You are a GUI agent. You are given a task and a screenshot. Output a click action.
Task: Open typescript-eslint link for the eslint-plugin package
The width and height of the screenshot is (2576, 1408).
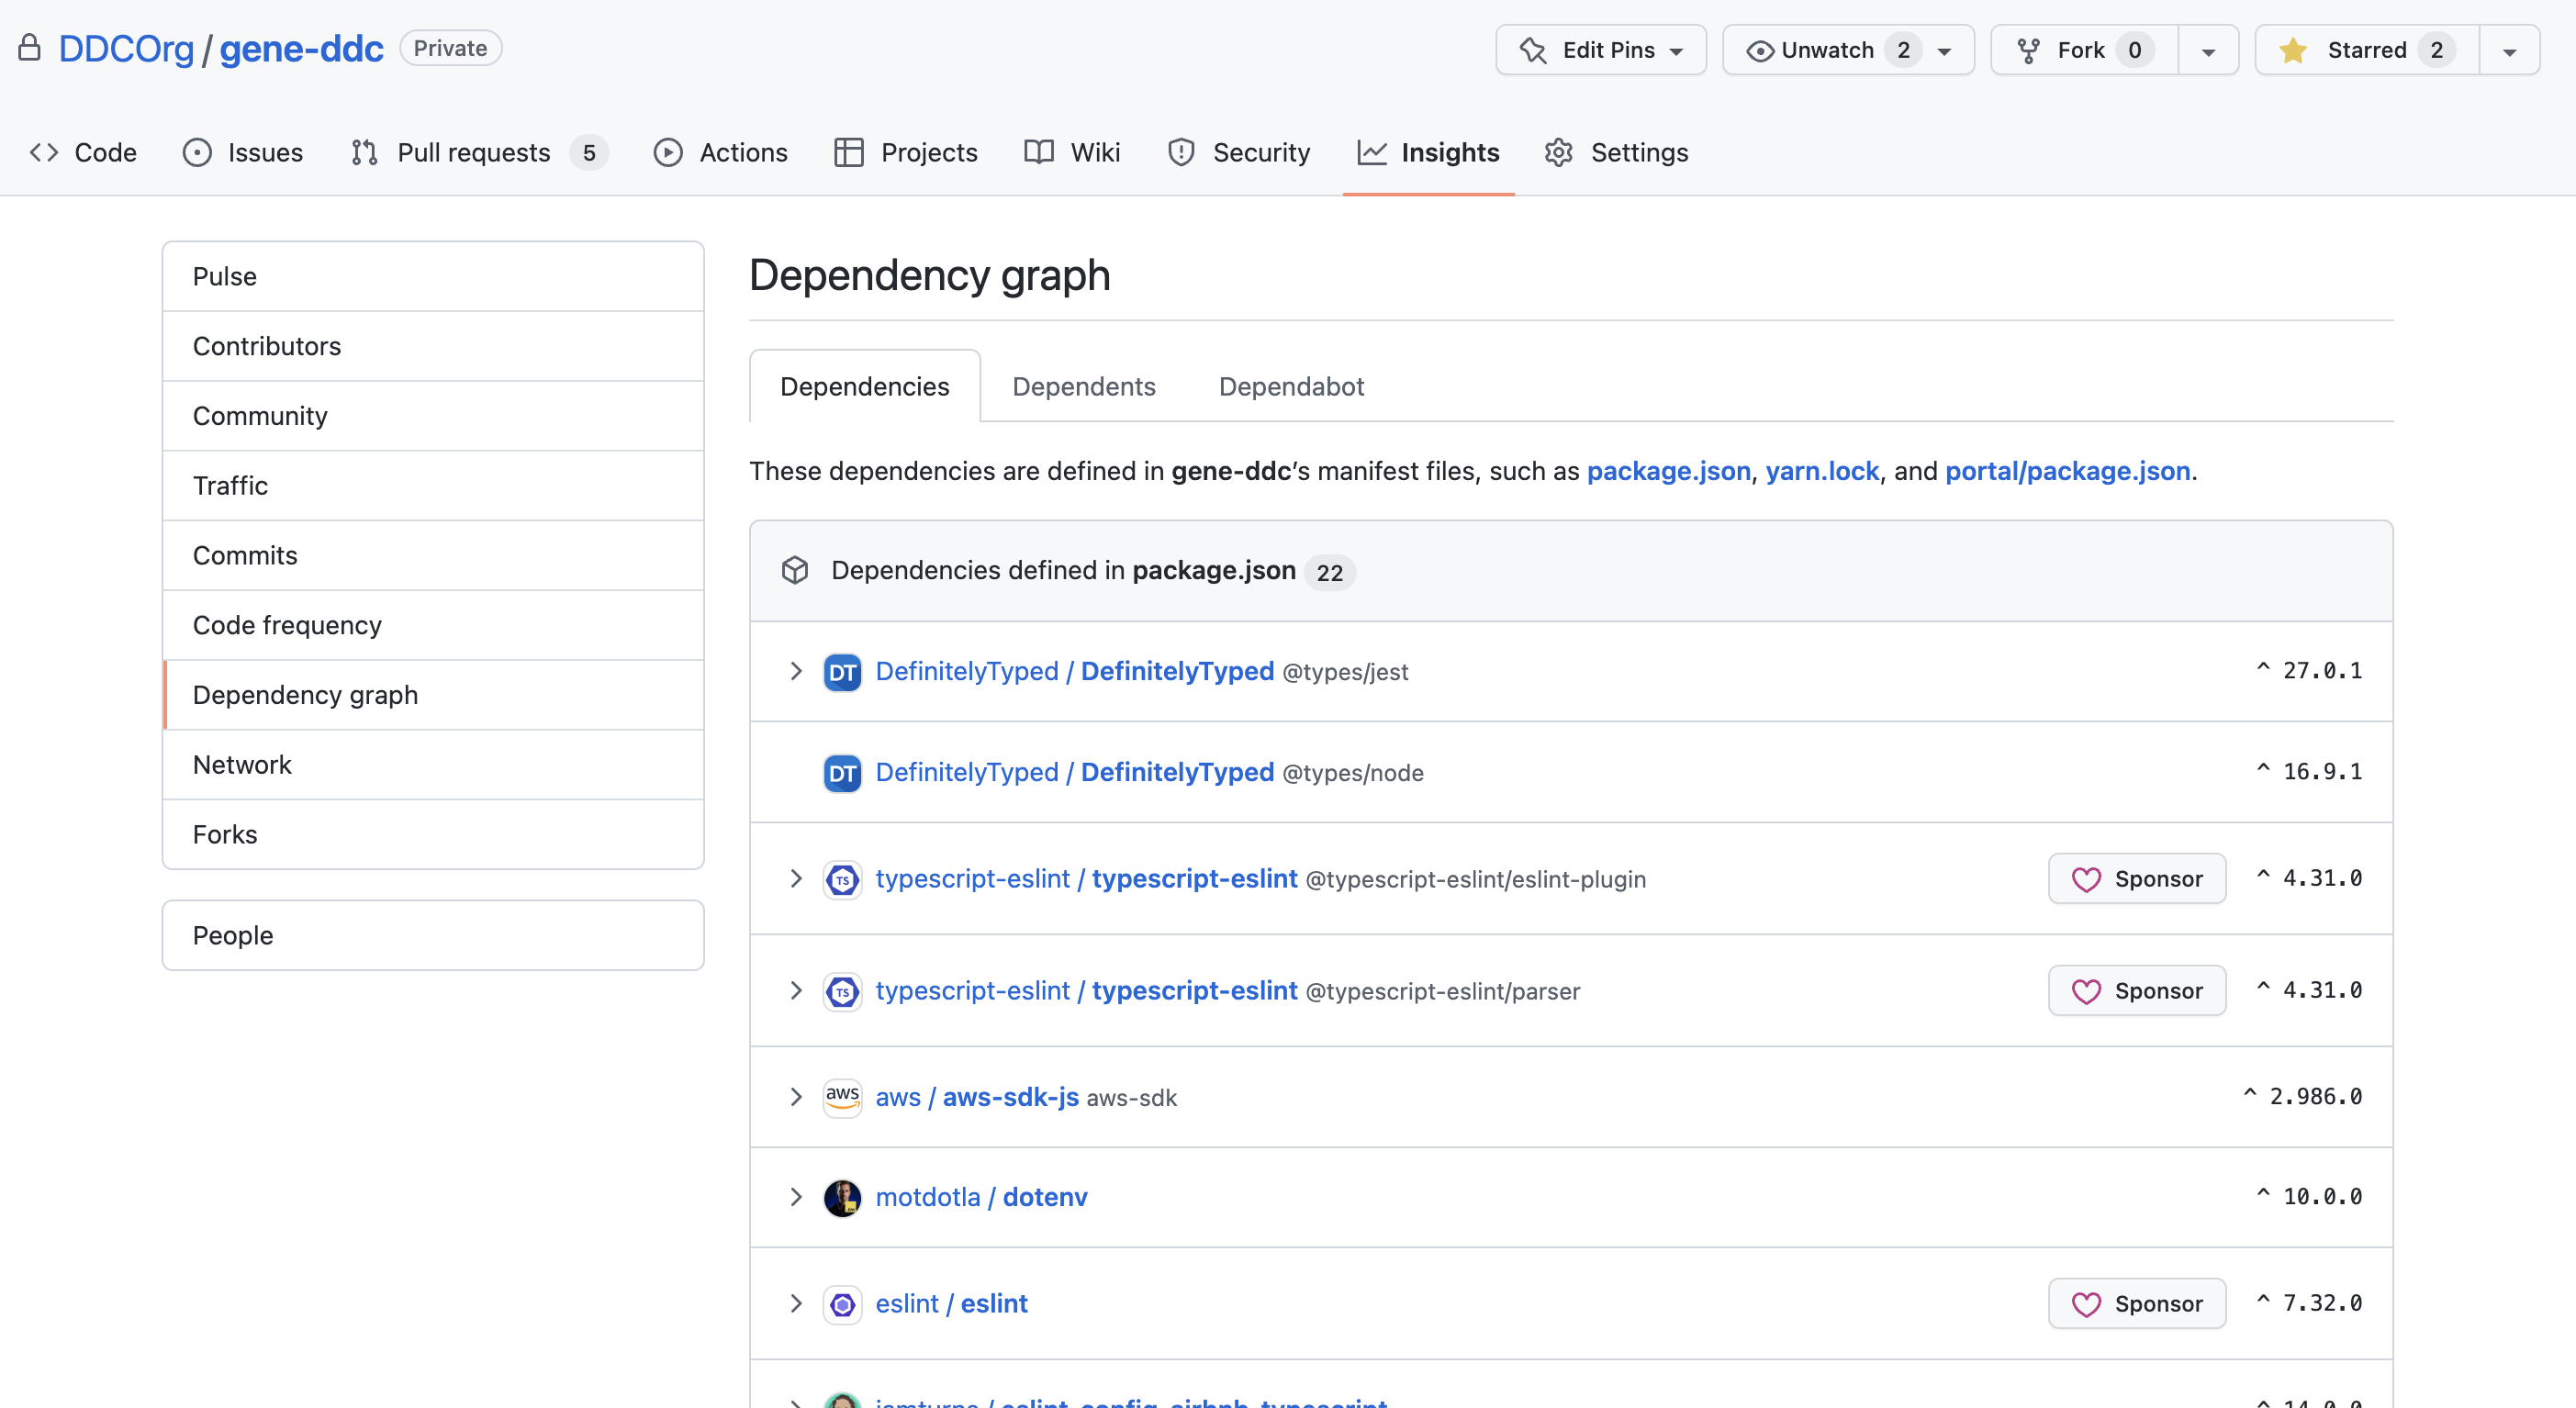point(1086,878)
